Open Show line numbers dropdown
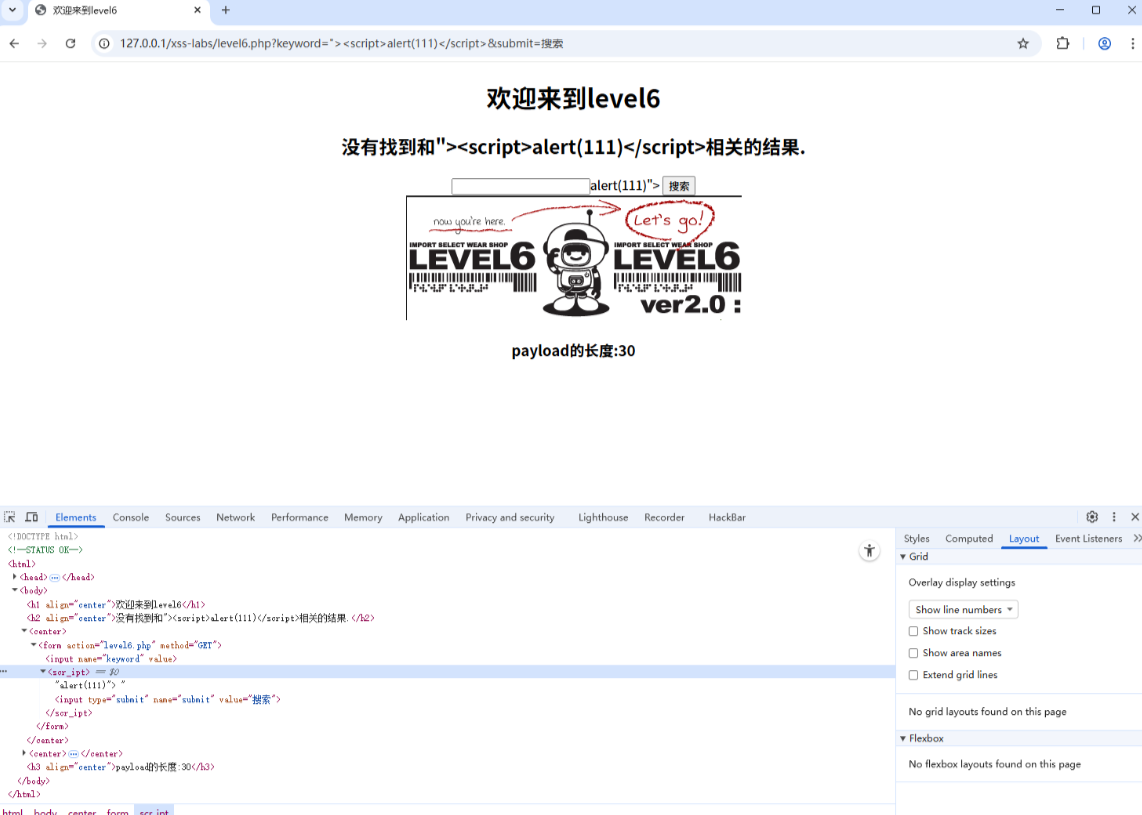The height and width of the screenshot is (815, 1142). [x=963, y=609]
